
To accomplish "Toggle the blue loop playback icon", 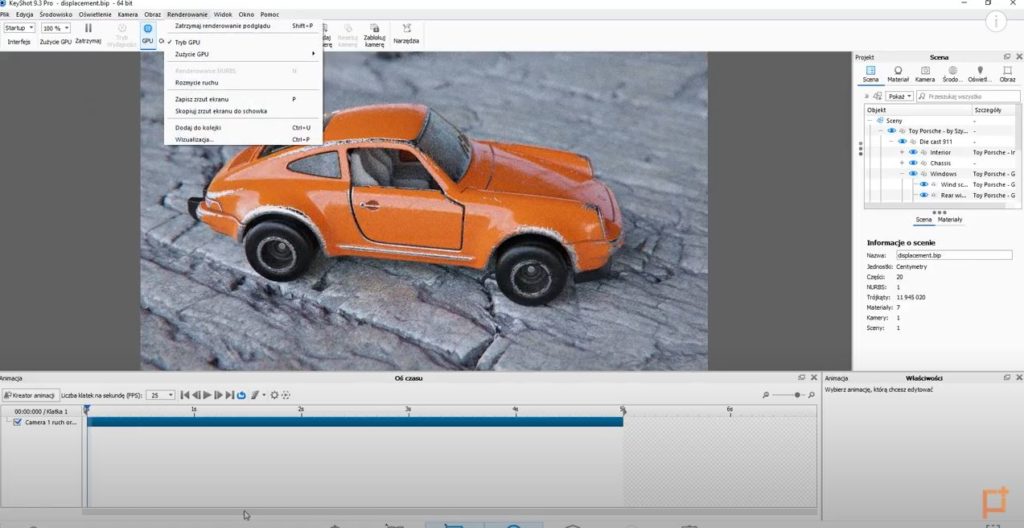I will click(x=241, y=395).
